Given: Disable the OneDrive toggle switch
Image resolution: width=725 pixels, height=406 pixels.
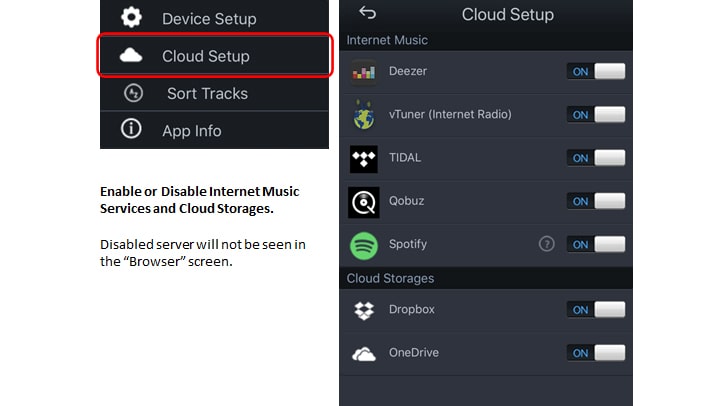Looking at the screenshot, I should 596,353.
